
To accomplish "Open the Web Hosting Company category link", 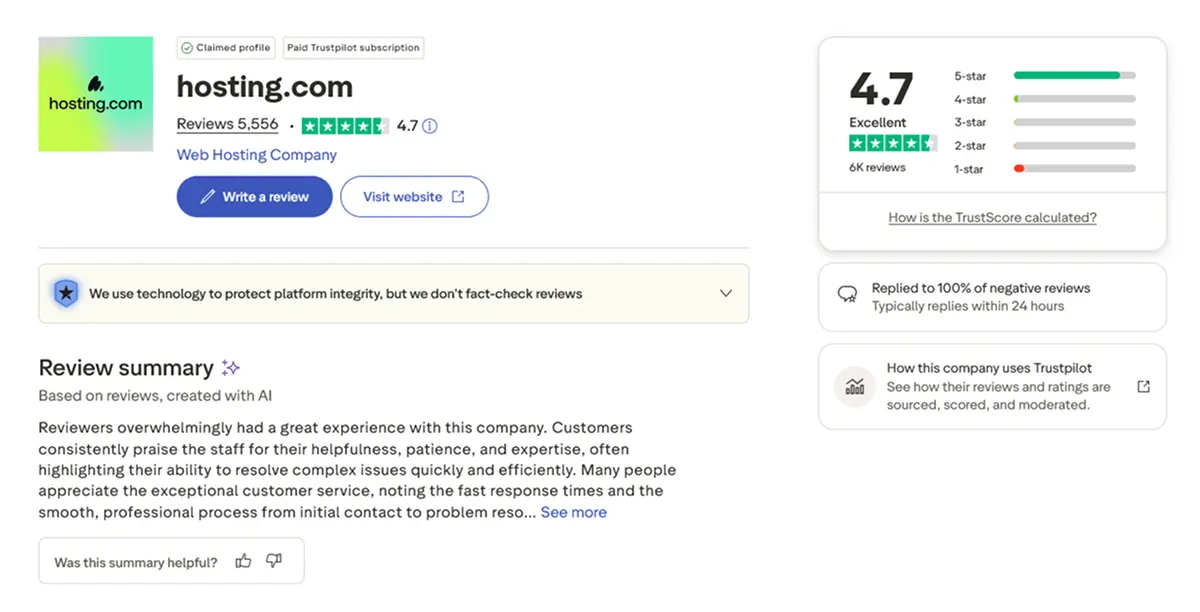I will [256, 154].
